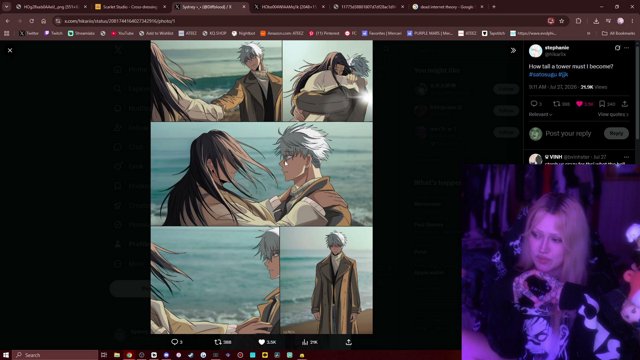The image size is (640, 360).
Task: Switch to dead internet theory Google tab
Action: pyautogui.click(x=447, y=7)
